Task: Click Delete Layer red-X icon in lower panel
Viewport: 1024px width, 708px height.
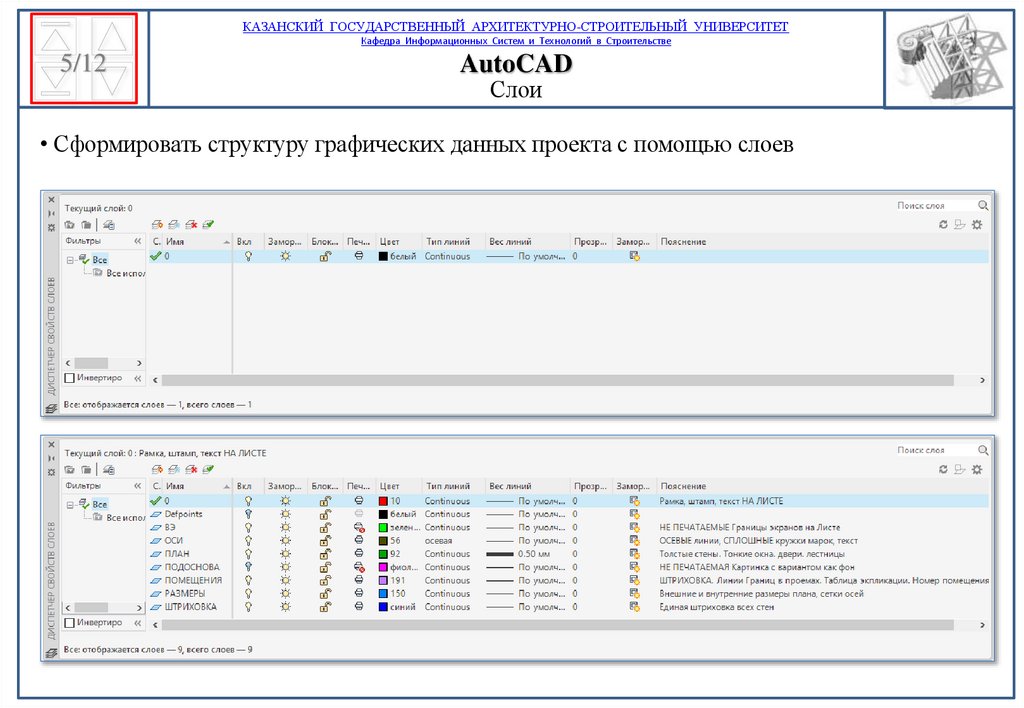Action: point(190,469)
